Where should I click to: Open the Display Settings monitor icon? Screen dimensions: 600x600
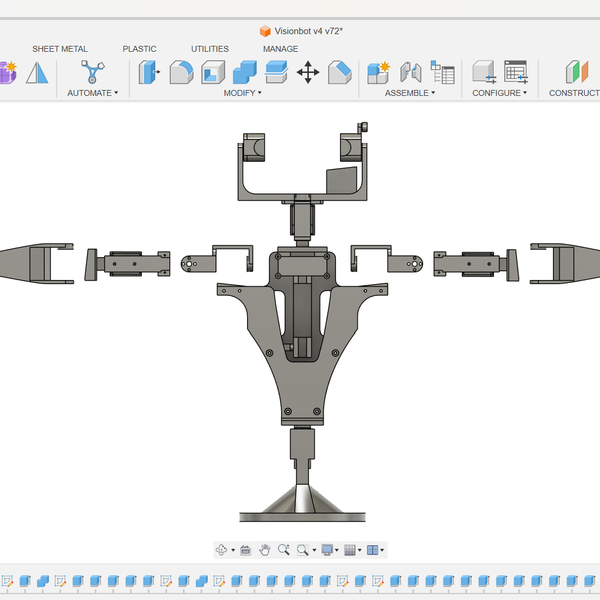click(327, 550)
